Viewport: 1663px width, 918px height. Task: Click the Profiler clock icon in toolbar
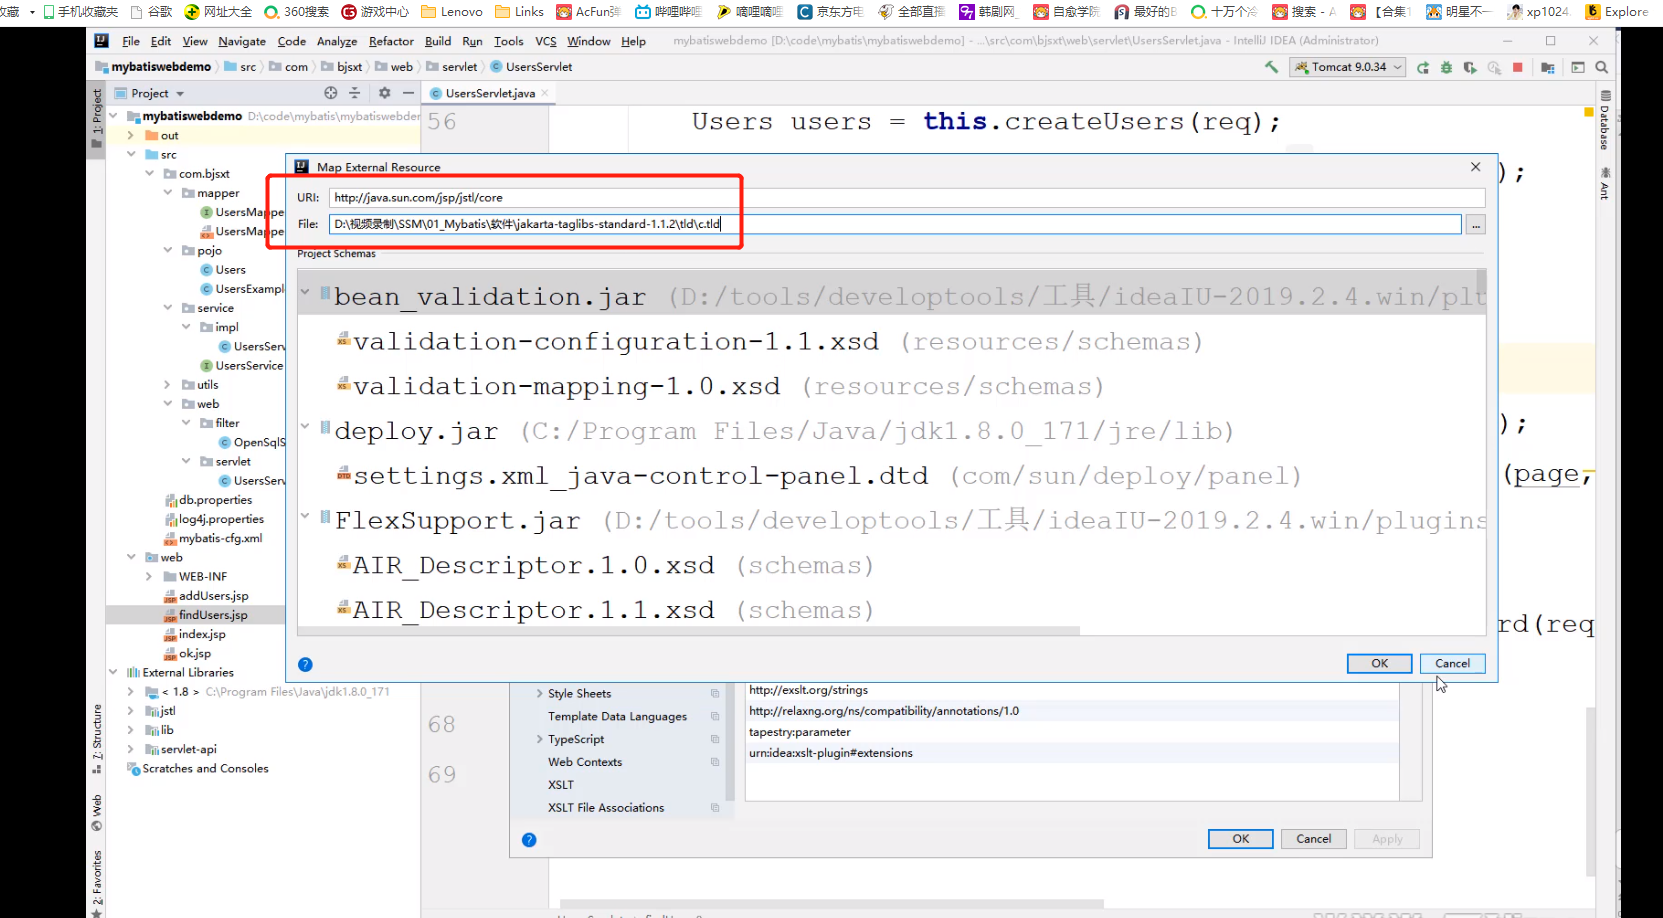[1494, 67]
